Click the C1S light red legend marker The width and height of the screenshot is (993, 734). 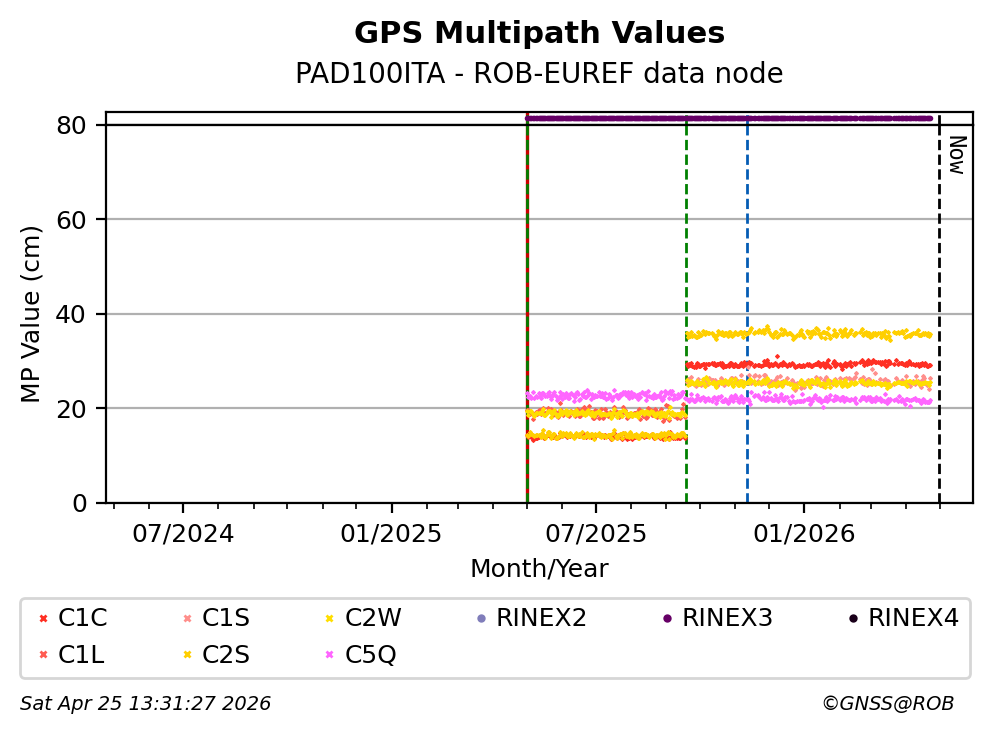tap(186, 619)
